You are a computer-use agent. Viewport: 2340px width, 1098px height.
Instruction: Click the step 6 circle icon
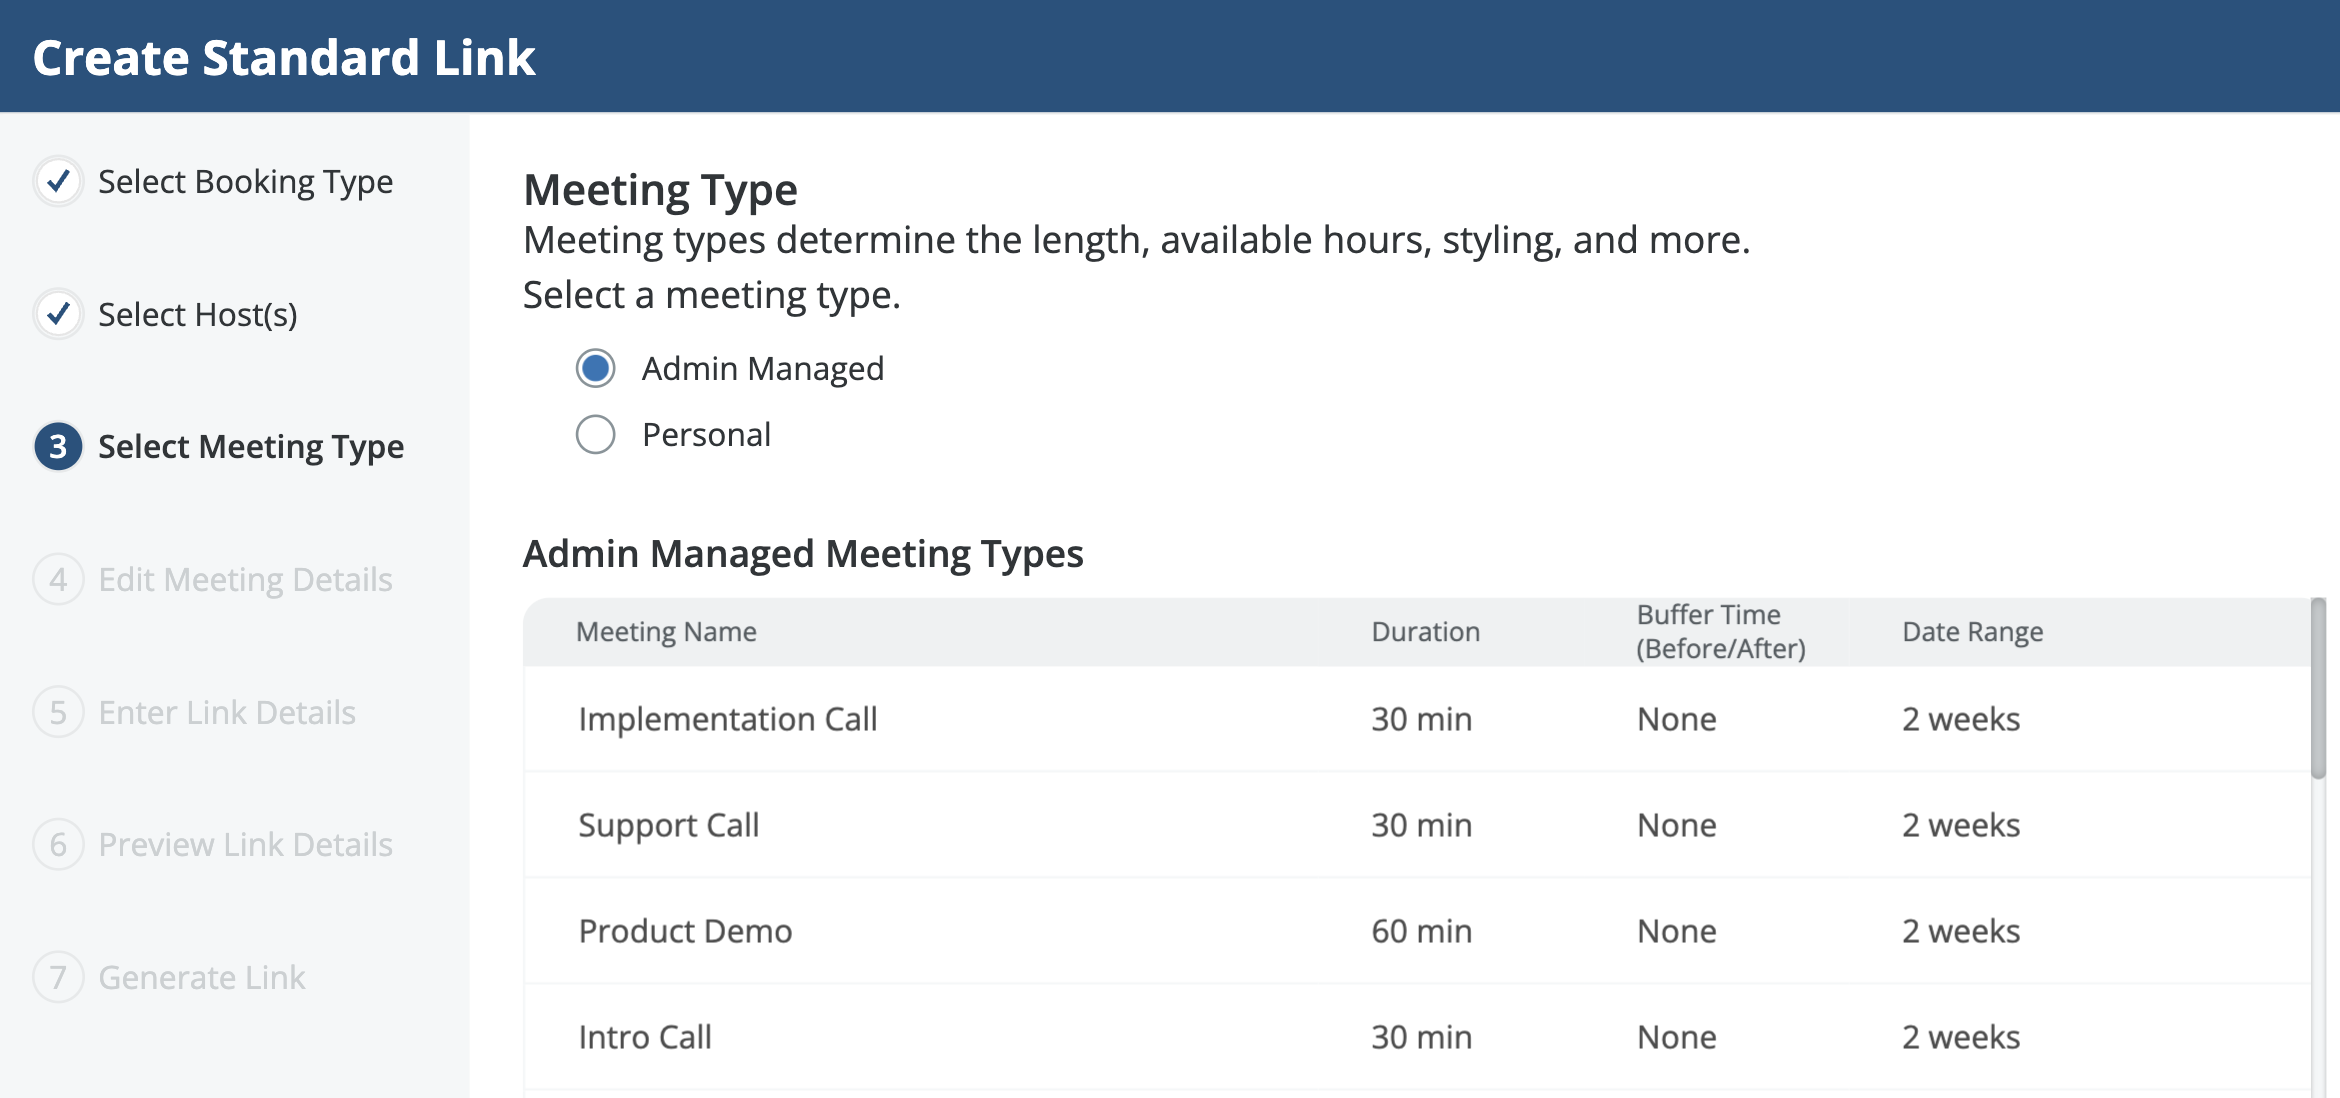click(58, 845)
